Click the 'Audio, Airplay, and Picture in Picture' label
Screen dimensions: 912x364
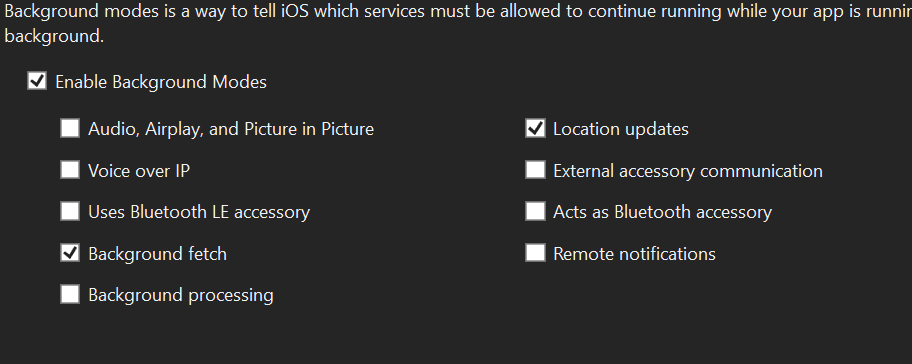click(231, 129)
